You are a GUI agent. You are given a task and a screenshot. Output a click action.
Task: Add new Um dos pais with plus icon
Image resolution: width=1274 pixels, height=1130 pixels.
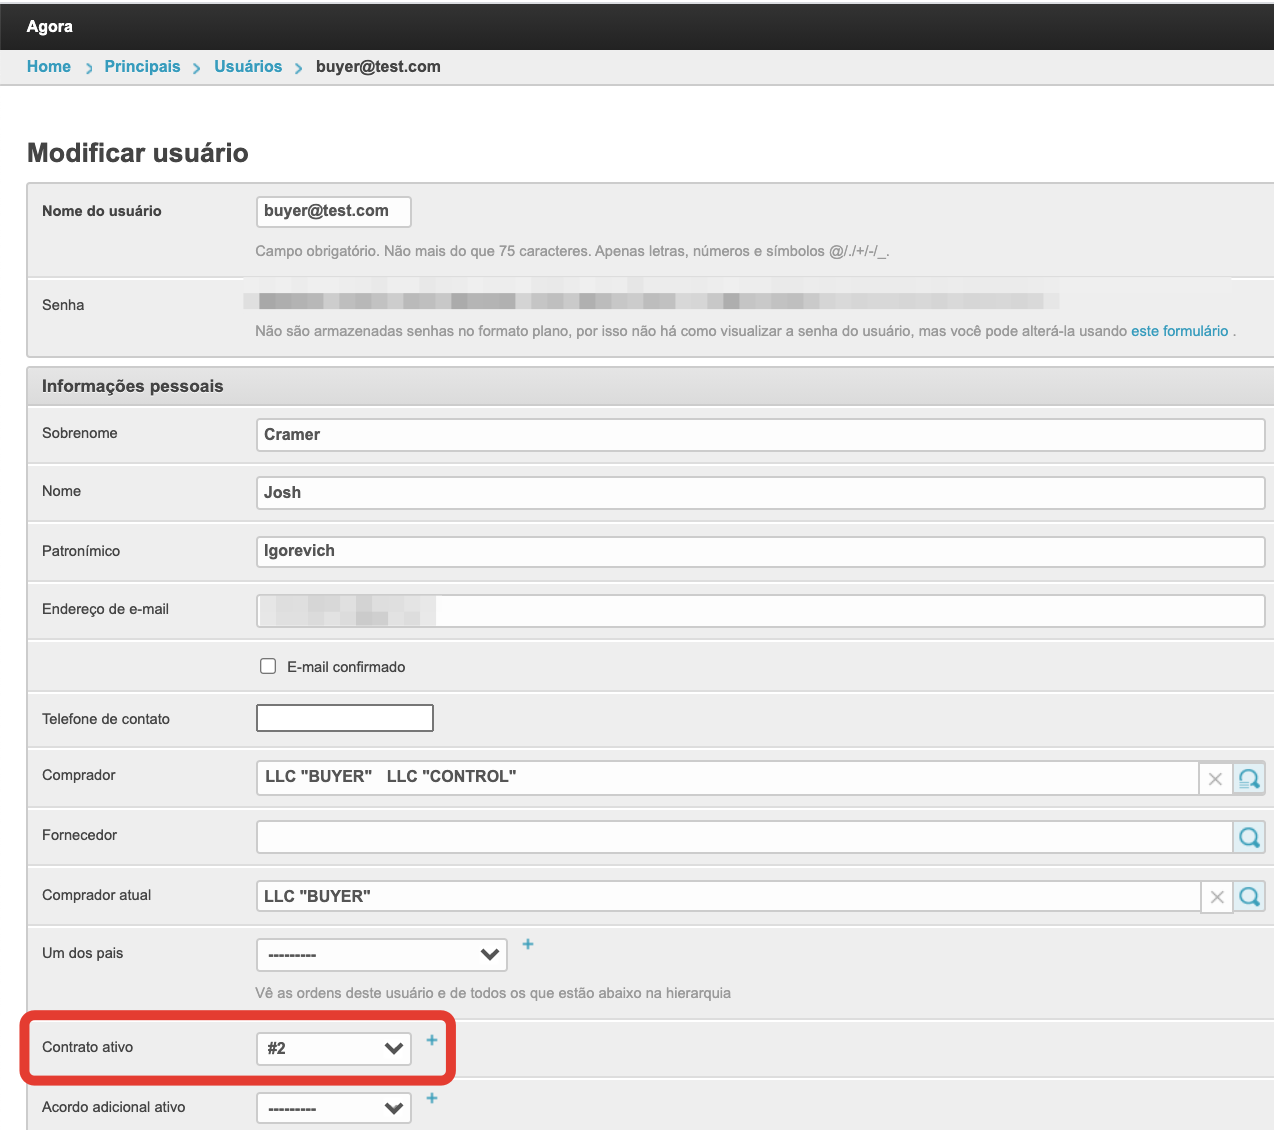pos(528,943)
